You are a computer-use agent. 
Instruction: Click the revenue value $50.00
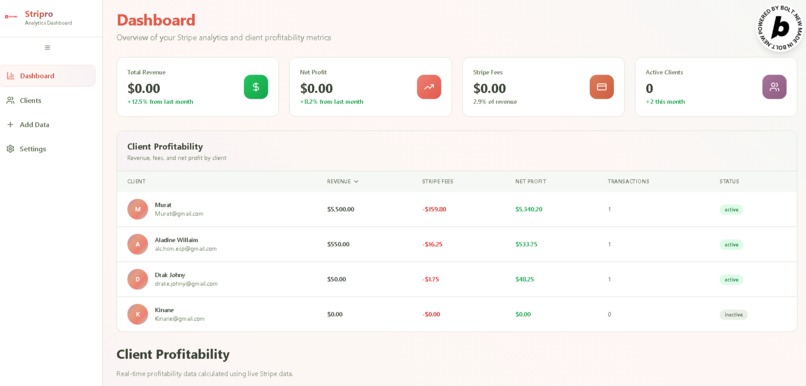coord(336,279)
